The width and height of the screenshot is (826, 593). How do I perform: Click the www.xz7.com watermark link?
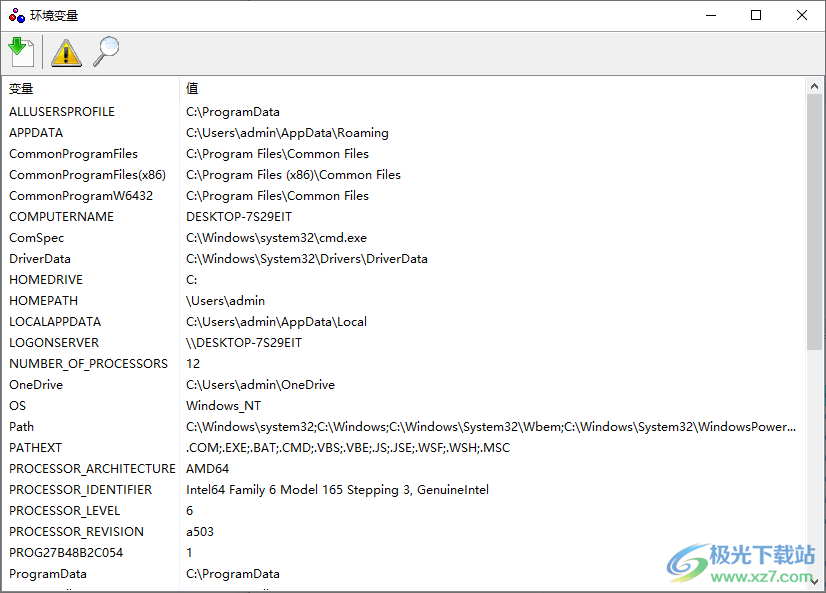[x=757, y=577]
